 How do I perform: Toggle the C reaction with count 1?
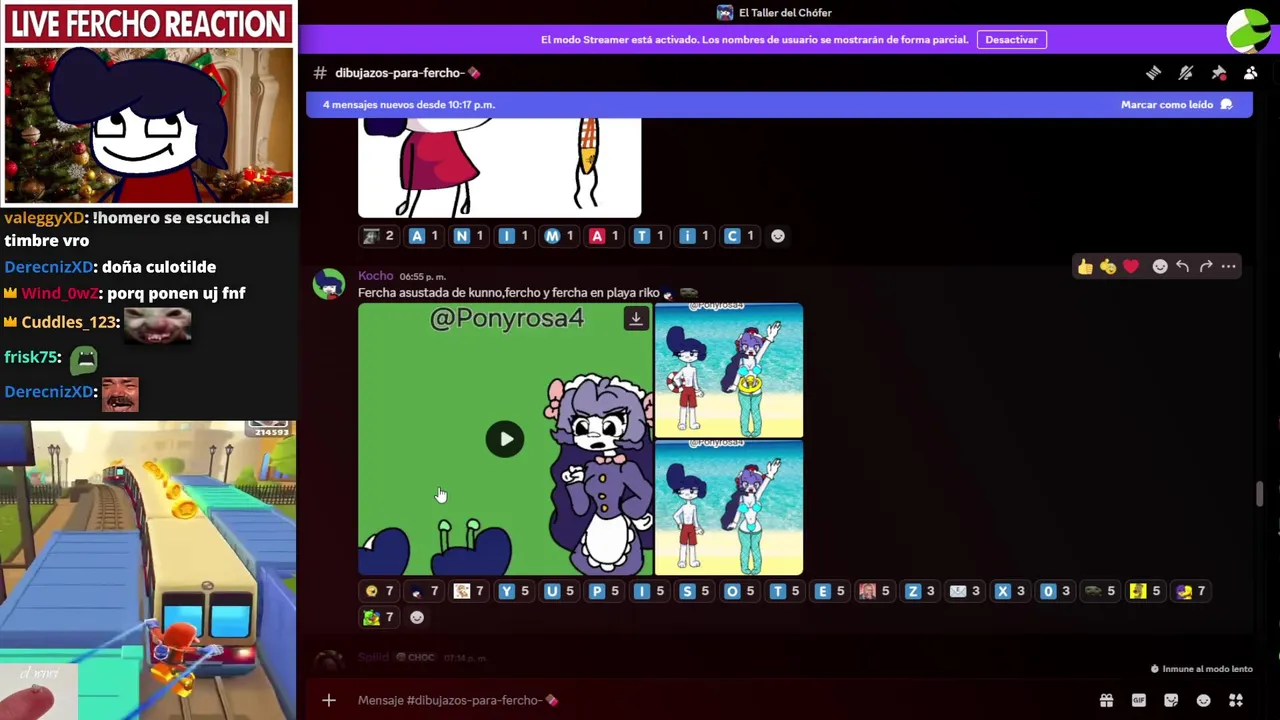[x=739, y=236]
